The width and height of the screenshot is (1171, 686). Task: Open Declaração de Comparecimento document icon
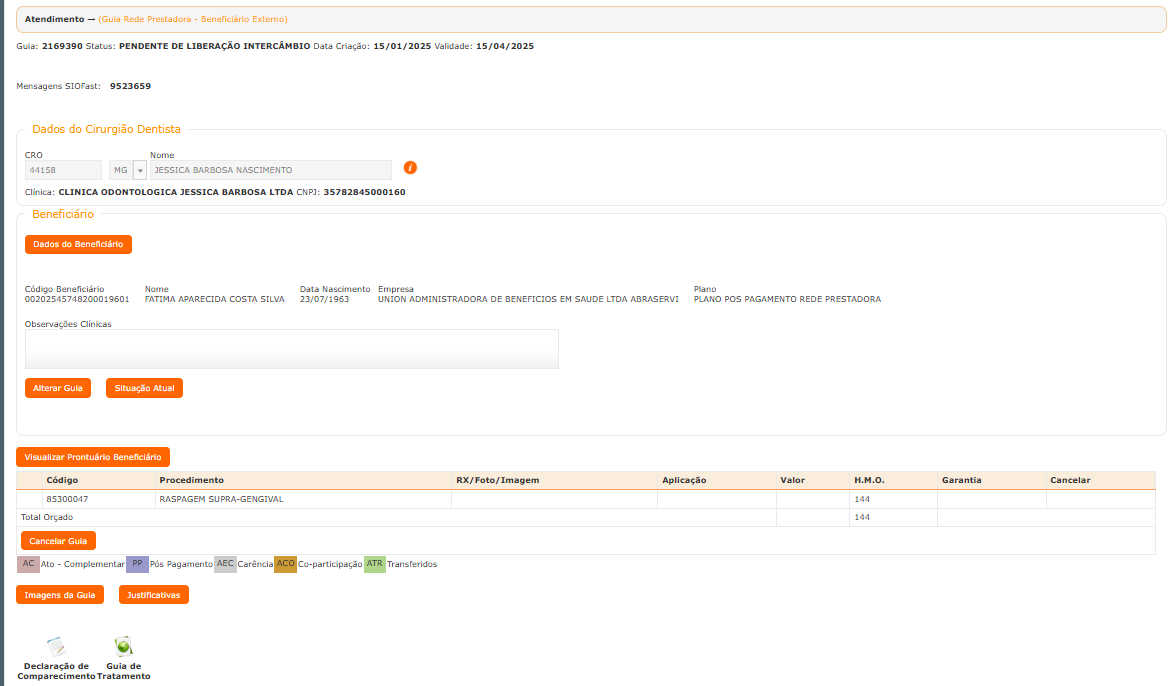click(57, 646)
